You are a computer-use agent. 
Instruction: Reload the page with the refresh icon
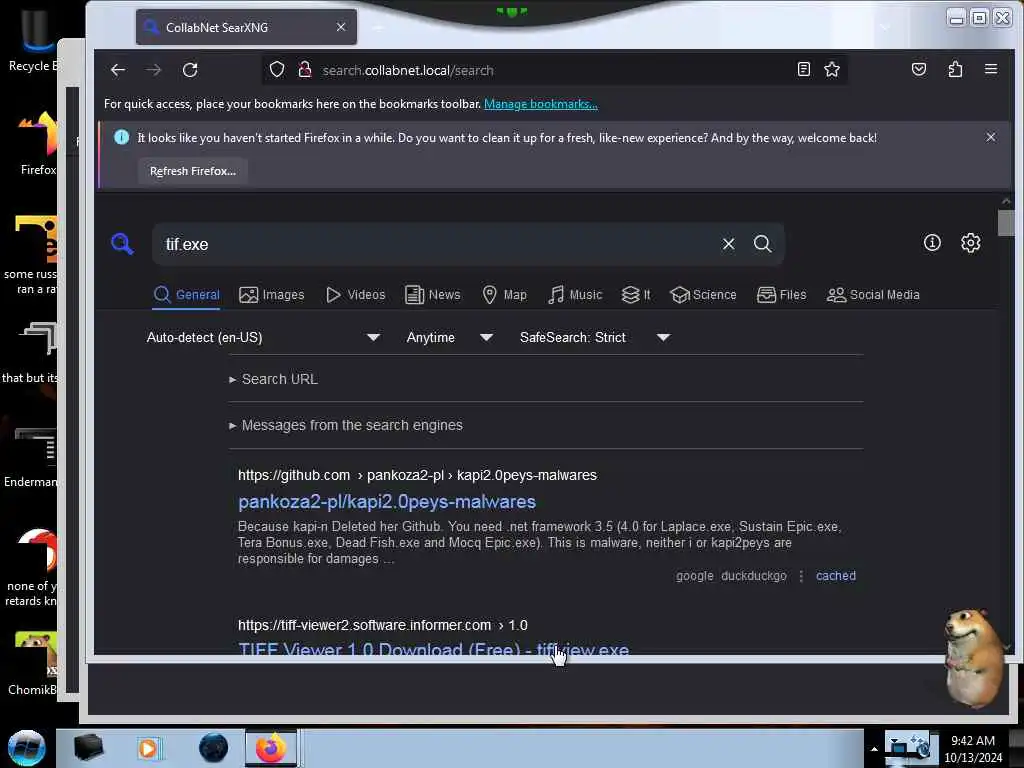coord(190,70)
